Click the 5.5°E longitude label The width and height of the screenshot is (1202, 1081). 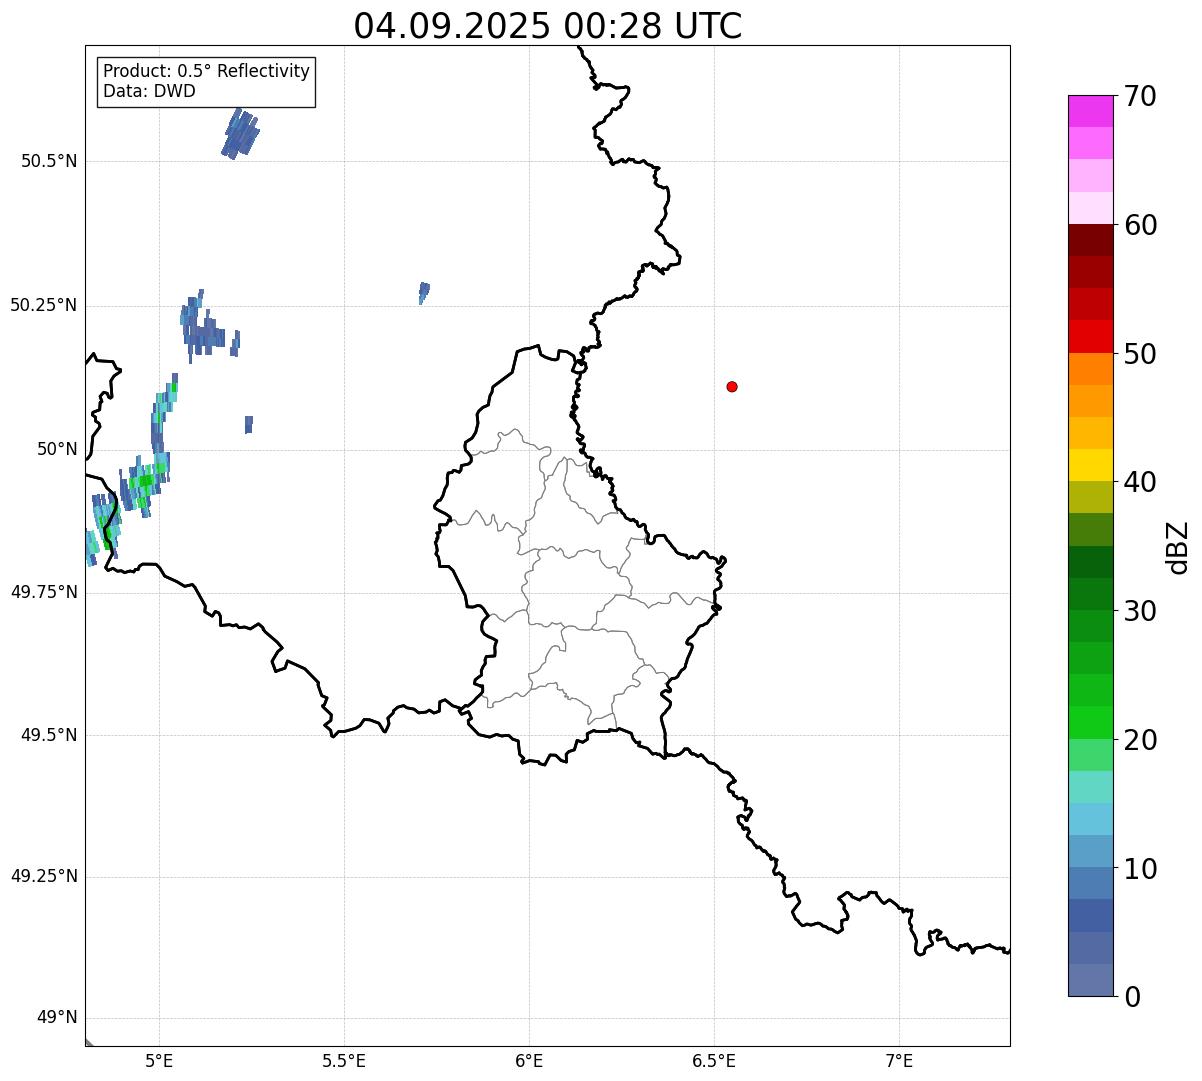pos(344,1062)
